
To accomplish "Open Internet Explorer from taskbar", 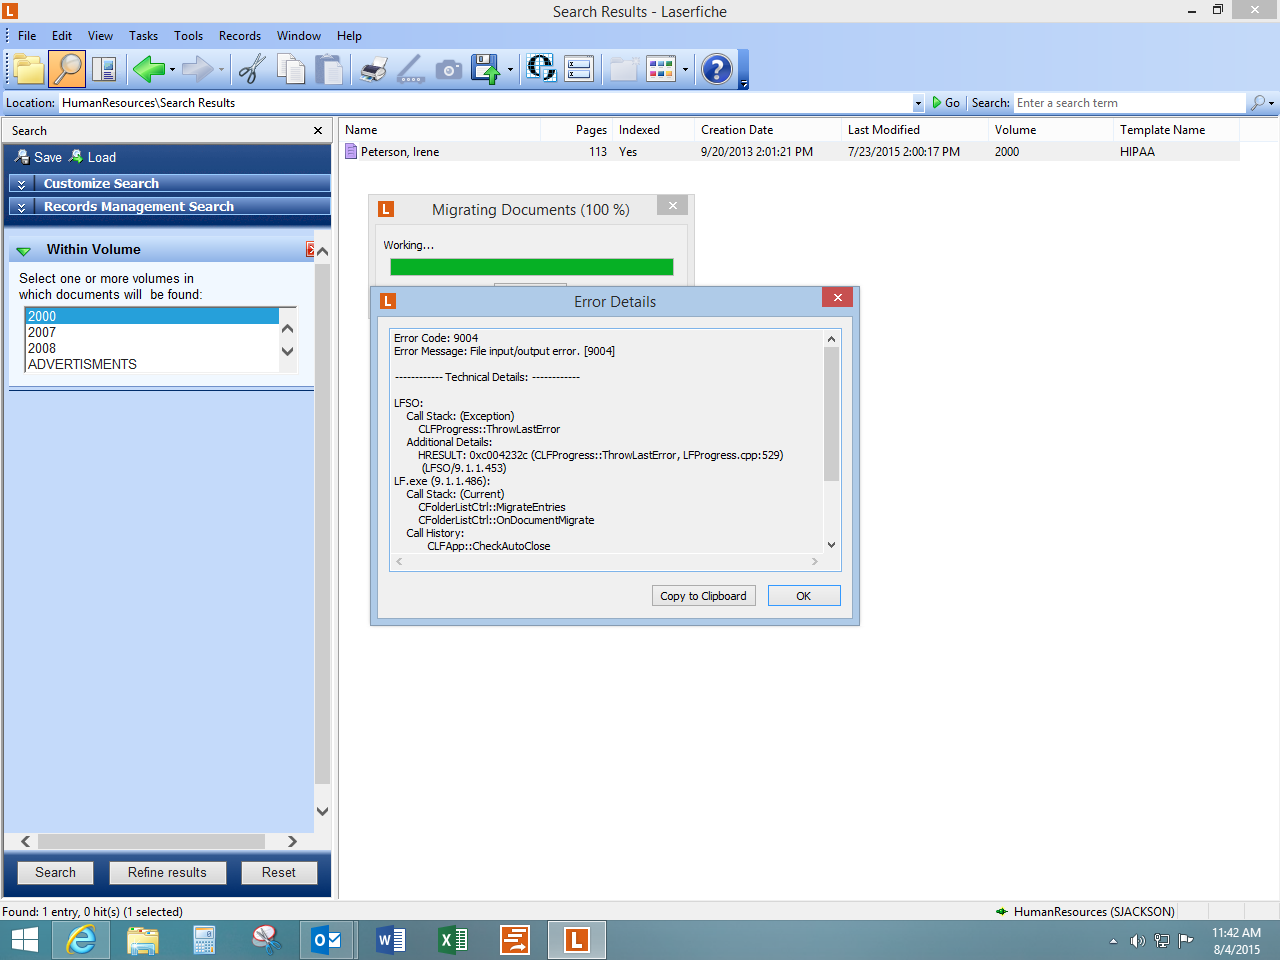I will 81,940.
